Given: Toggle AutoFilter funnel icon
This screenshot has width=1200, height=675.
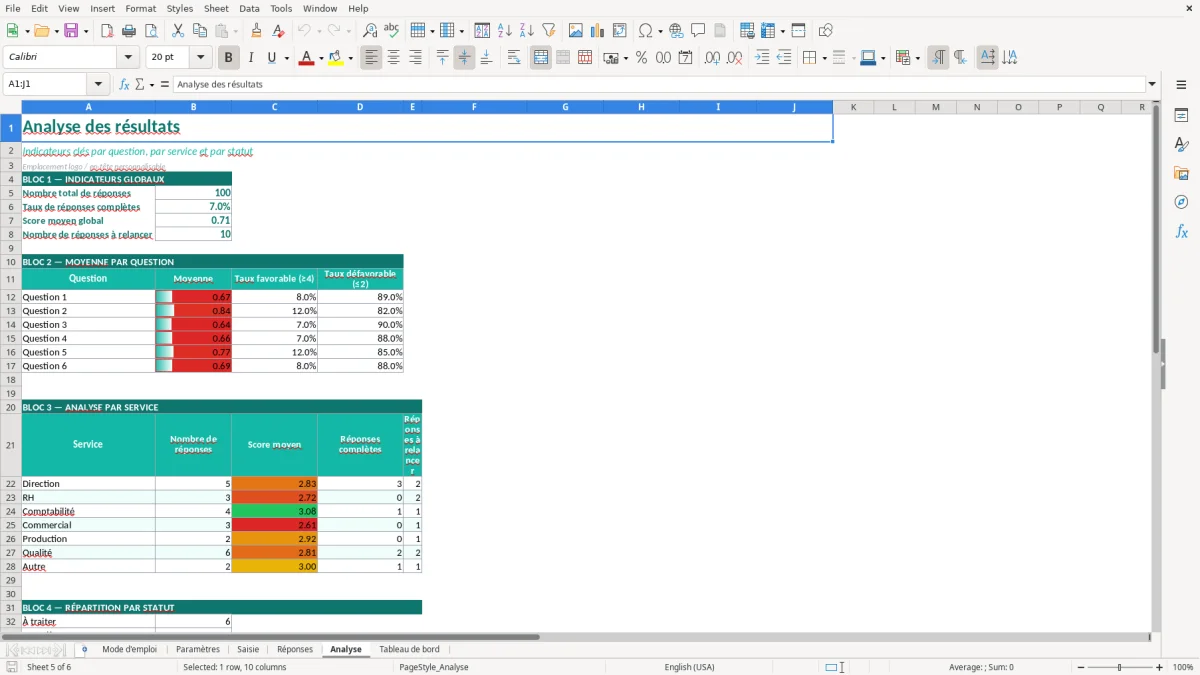Looking at the screenshot, I should point(548,31).
